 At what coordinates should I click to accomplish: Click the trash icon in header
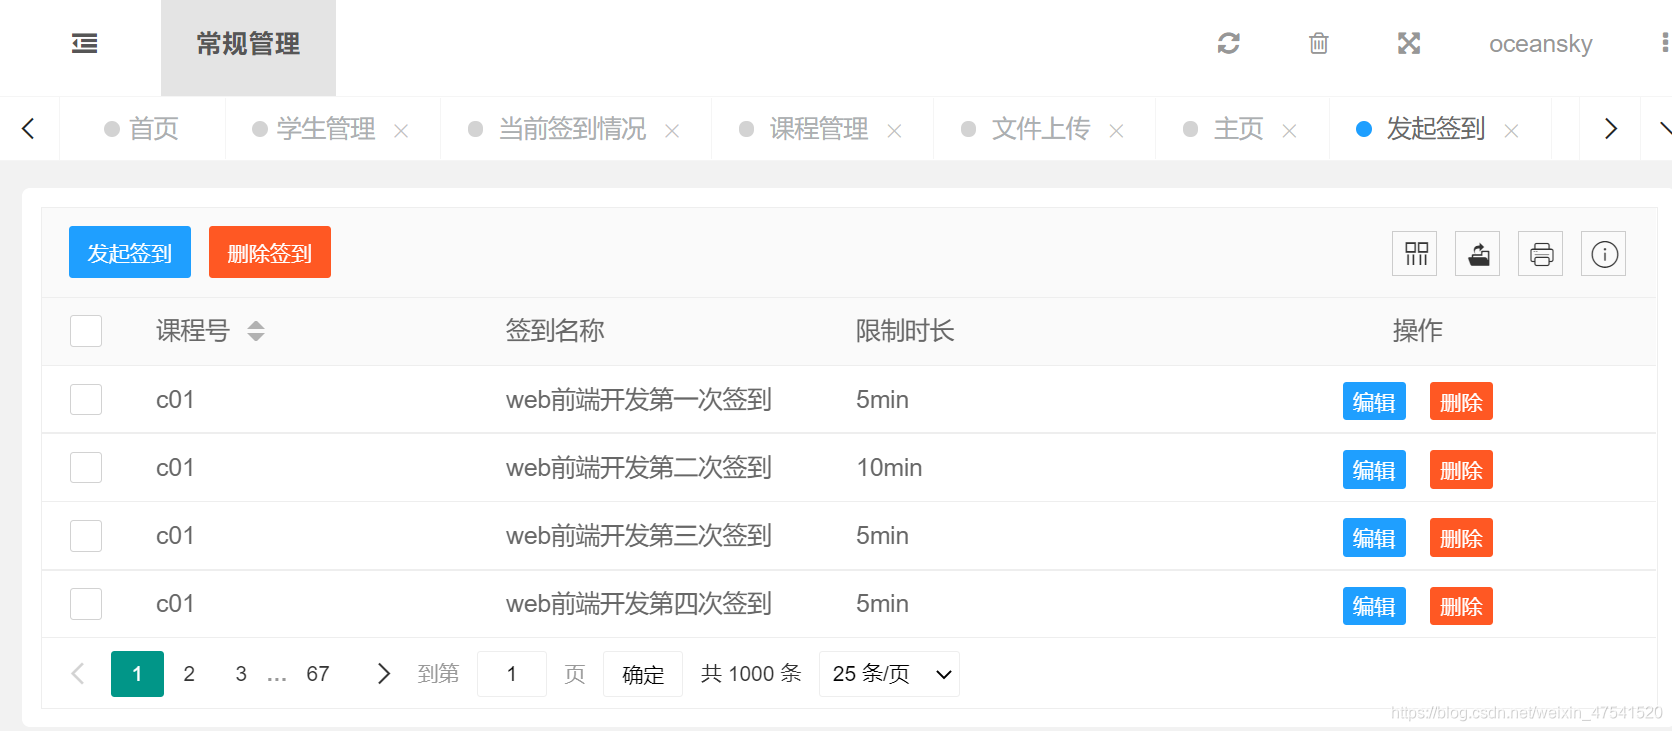coord(1319,43)
